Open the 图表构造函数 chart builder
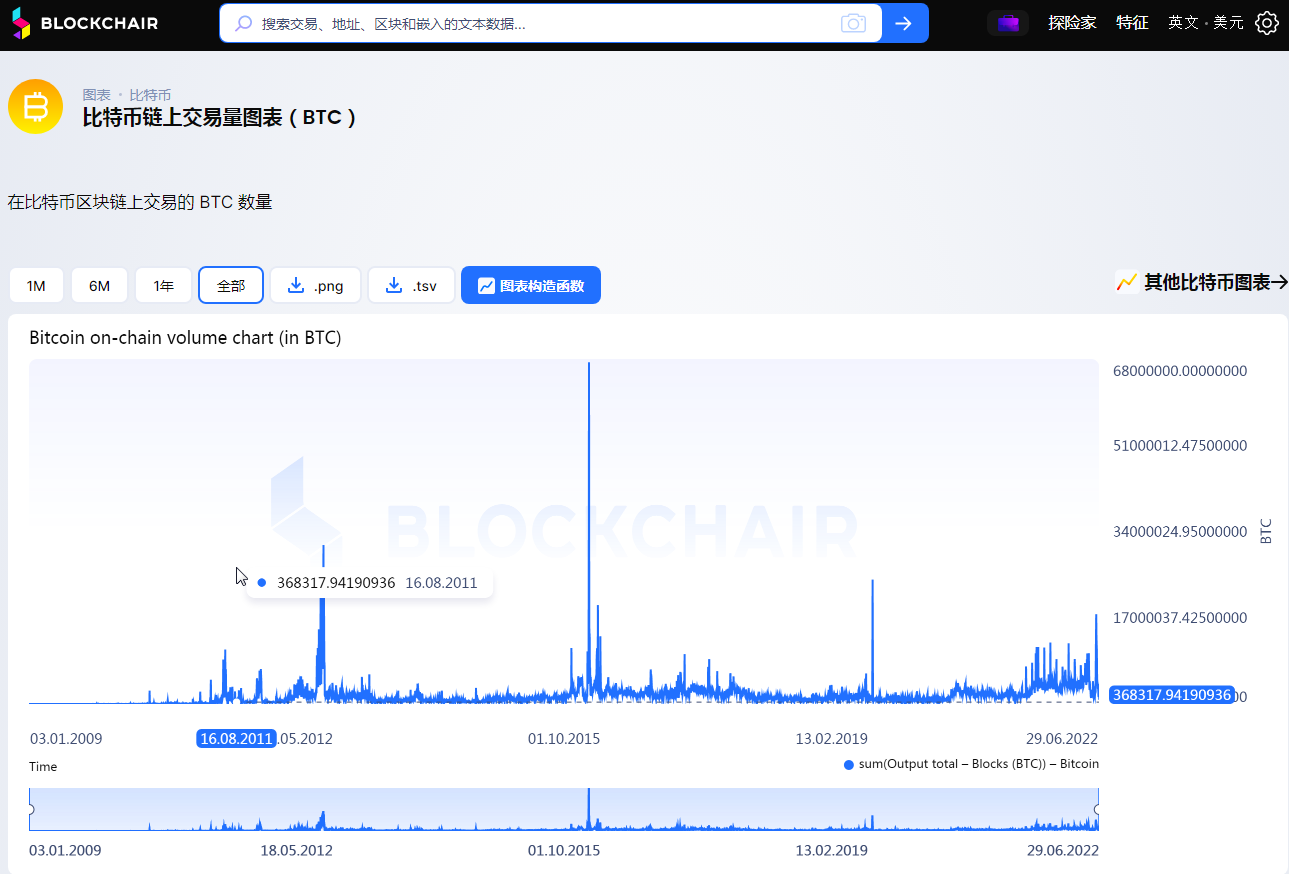1289x874 pixels. (x=530, y=286)
